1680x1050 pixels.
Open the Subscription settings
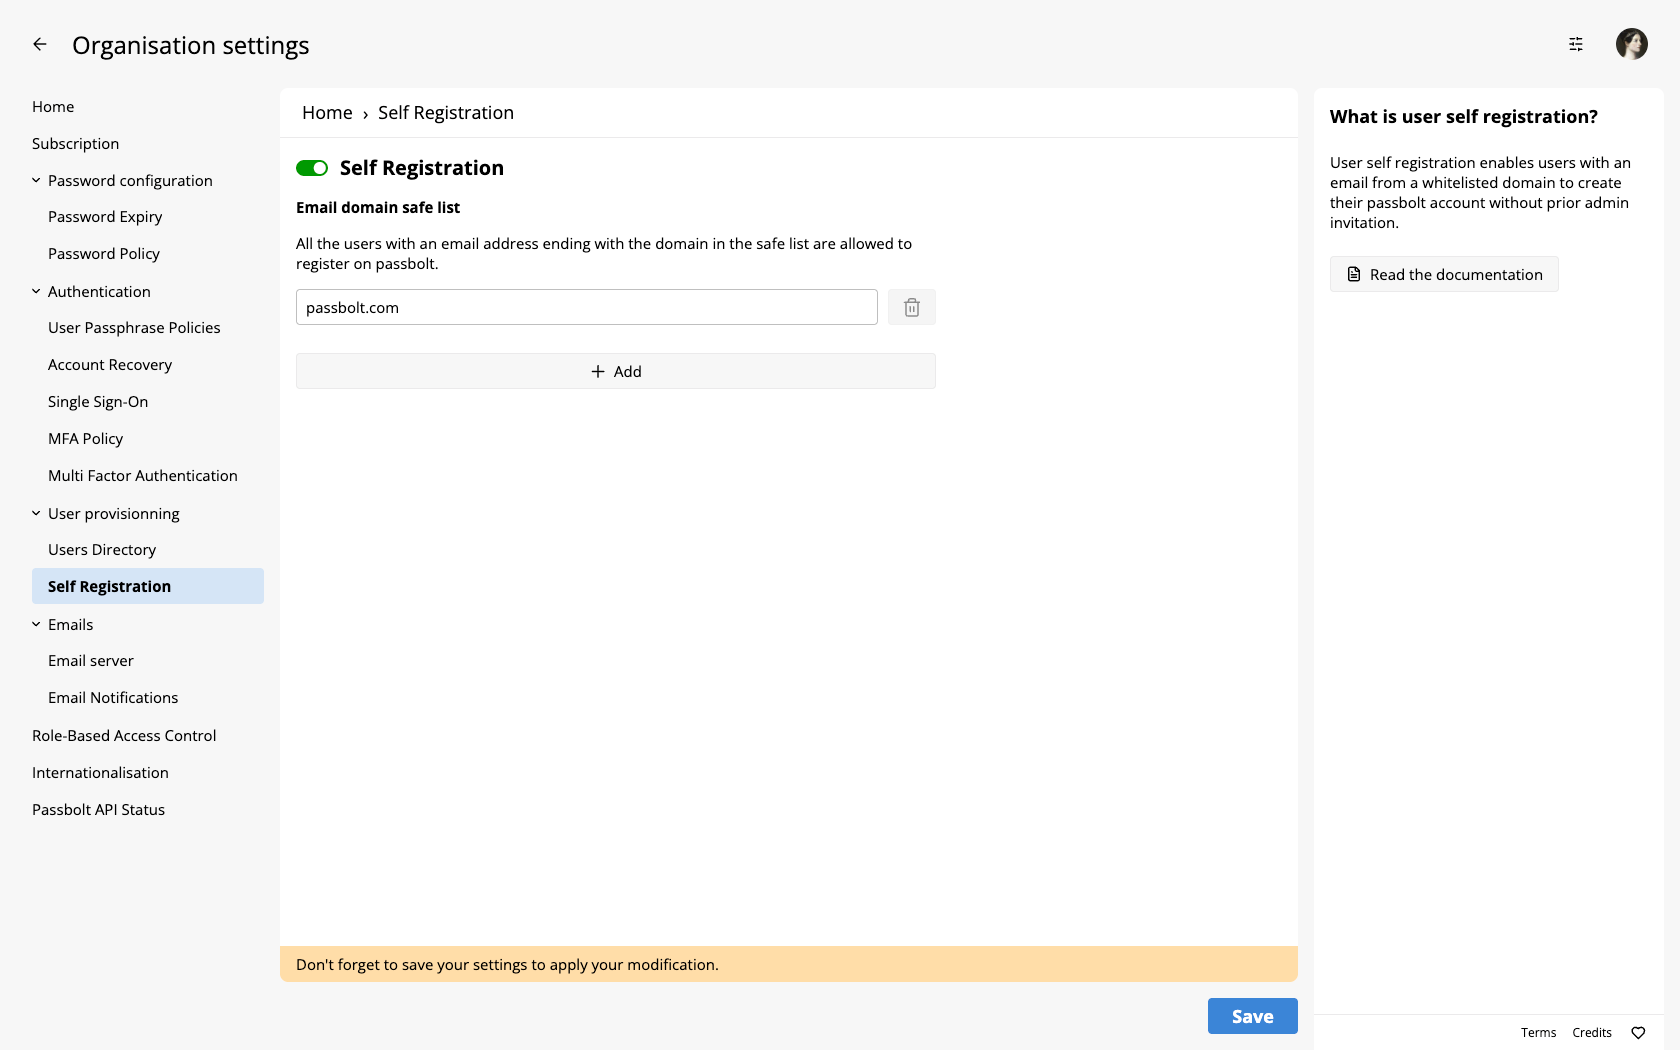(75, 144)
